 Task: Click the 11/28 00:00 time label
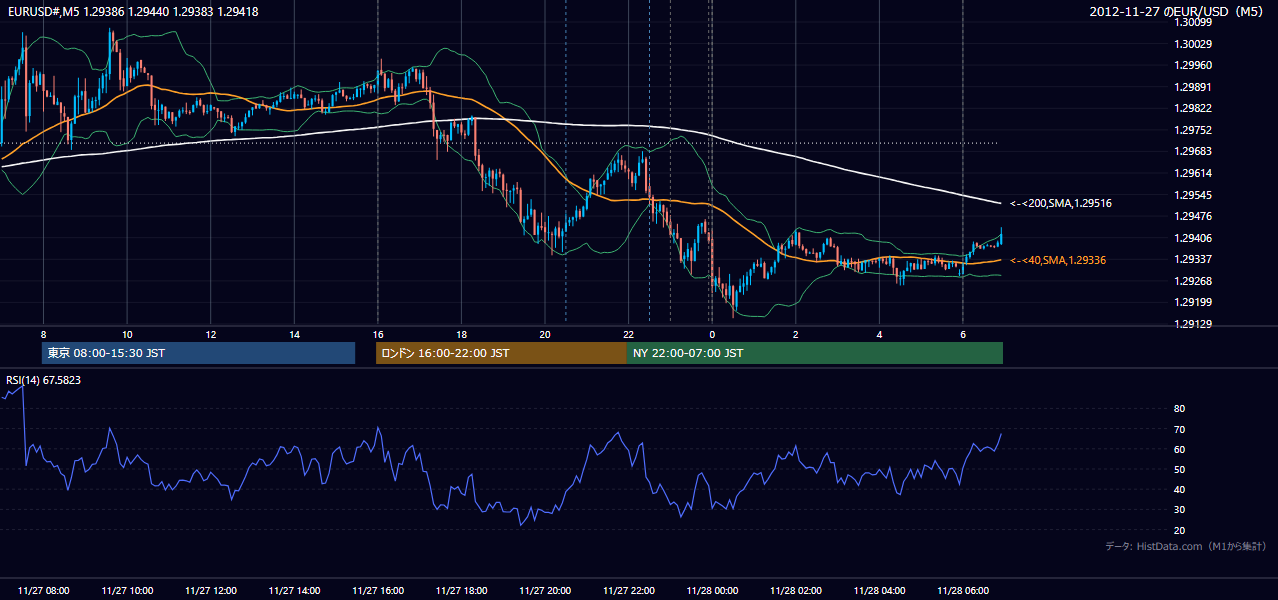(712, 591)
